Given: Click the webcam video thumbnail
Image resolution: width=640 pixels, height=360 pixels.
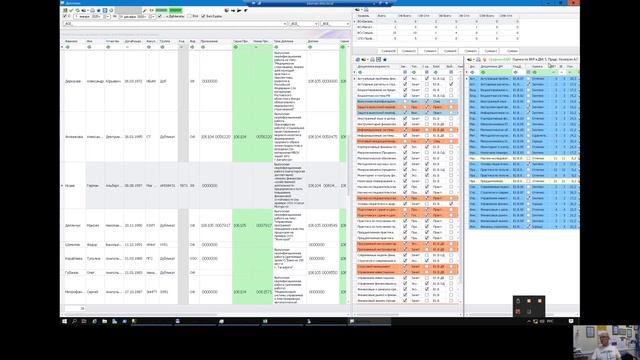Looking at the screenshot, I should coord(606,342).
